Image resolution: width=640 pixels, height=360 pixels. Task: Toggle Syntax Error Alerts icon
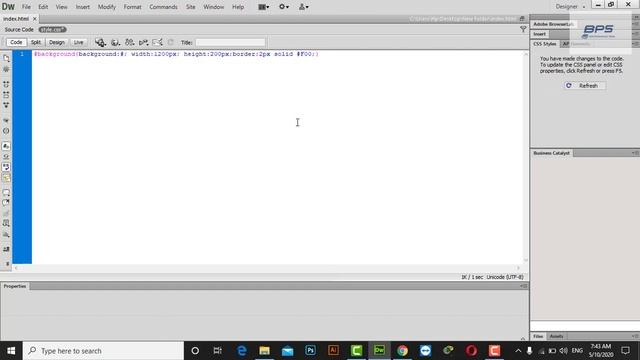click(x=6, y=178)
